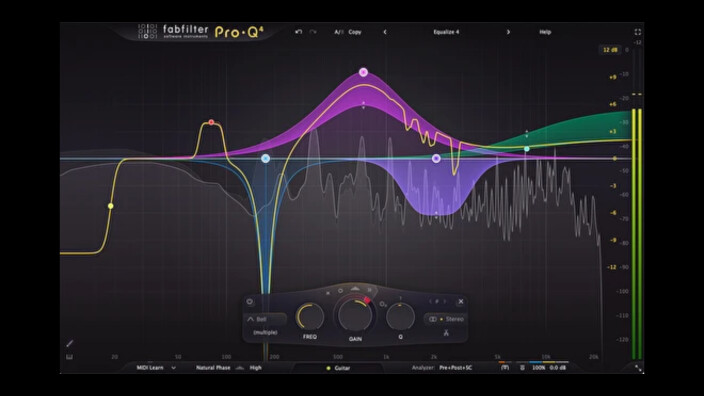The height and width of the screenshot is (396, 704).
Task: Go to the next preset arrow
Action: 508,32
